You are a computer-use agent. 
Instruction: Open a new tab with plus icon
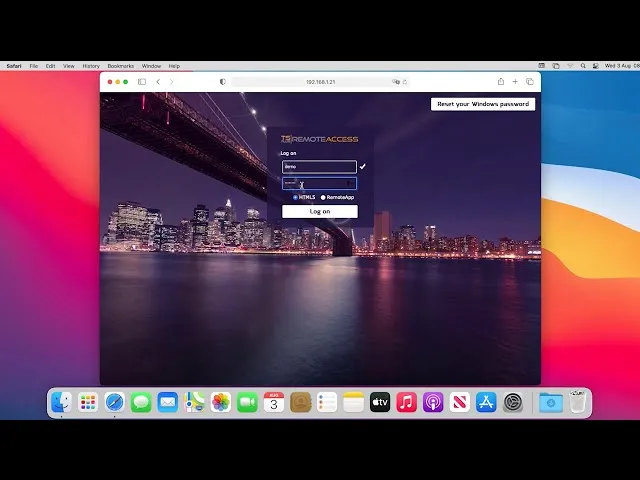click(x=515, y=82)
